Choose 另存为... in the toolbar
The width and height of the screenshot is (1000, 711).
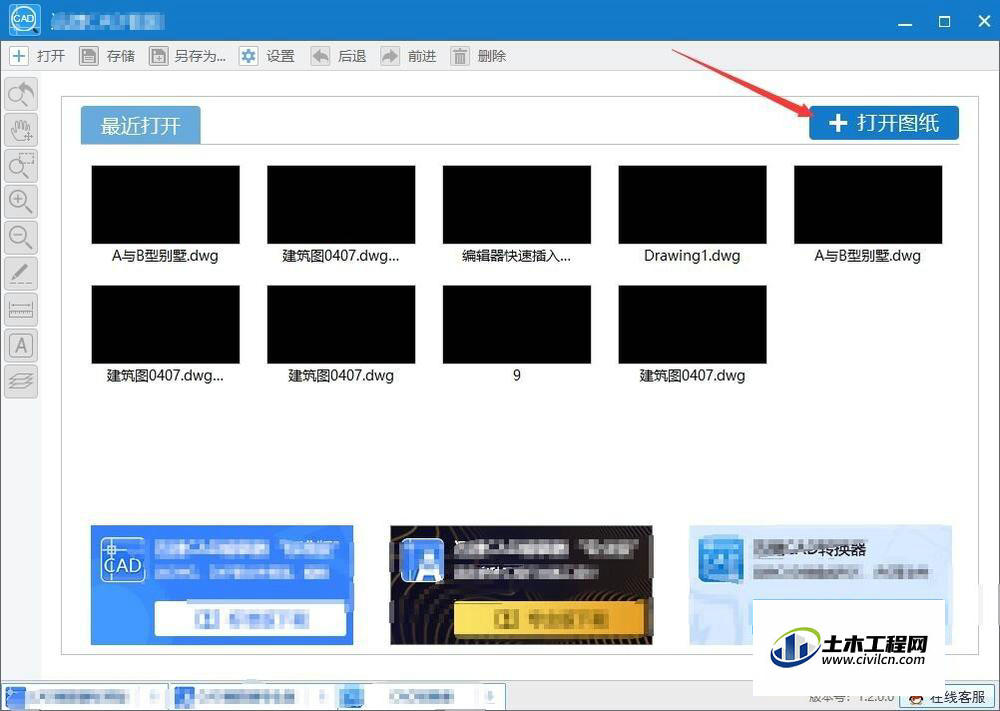tap(188, 56)
